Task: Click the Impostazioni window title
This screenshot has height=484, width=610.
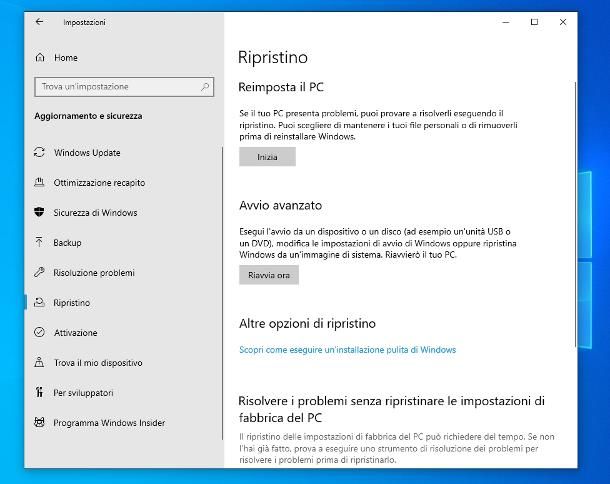Action: (84, 22)
